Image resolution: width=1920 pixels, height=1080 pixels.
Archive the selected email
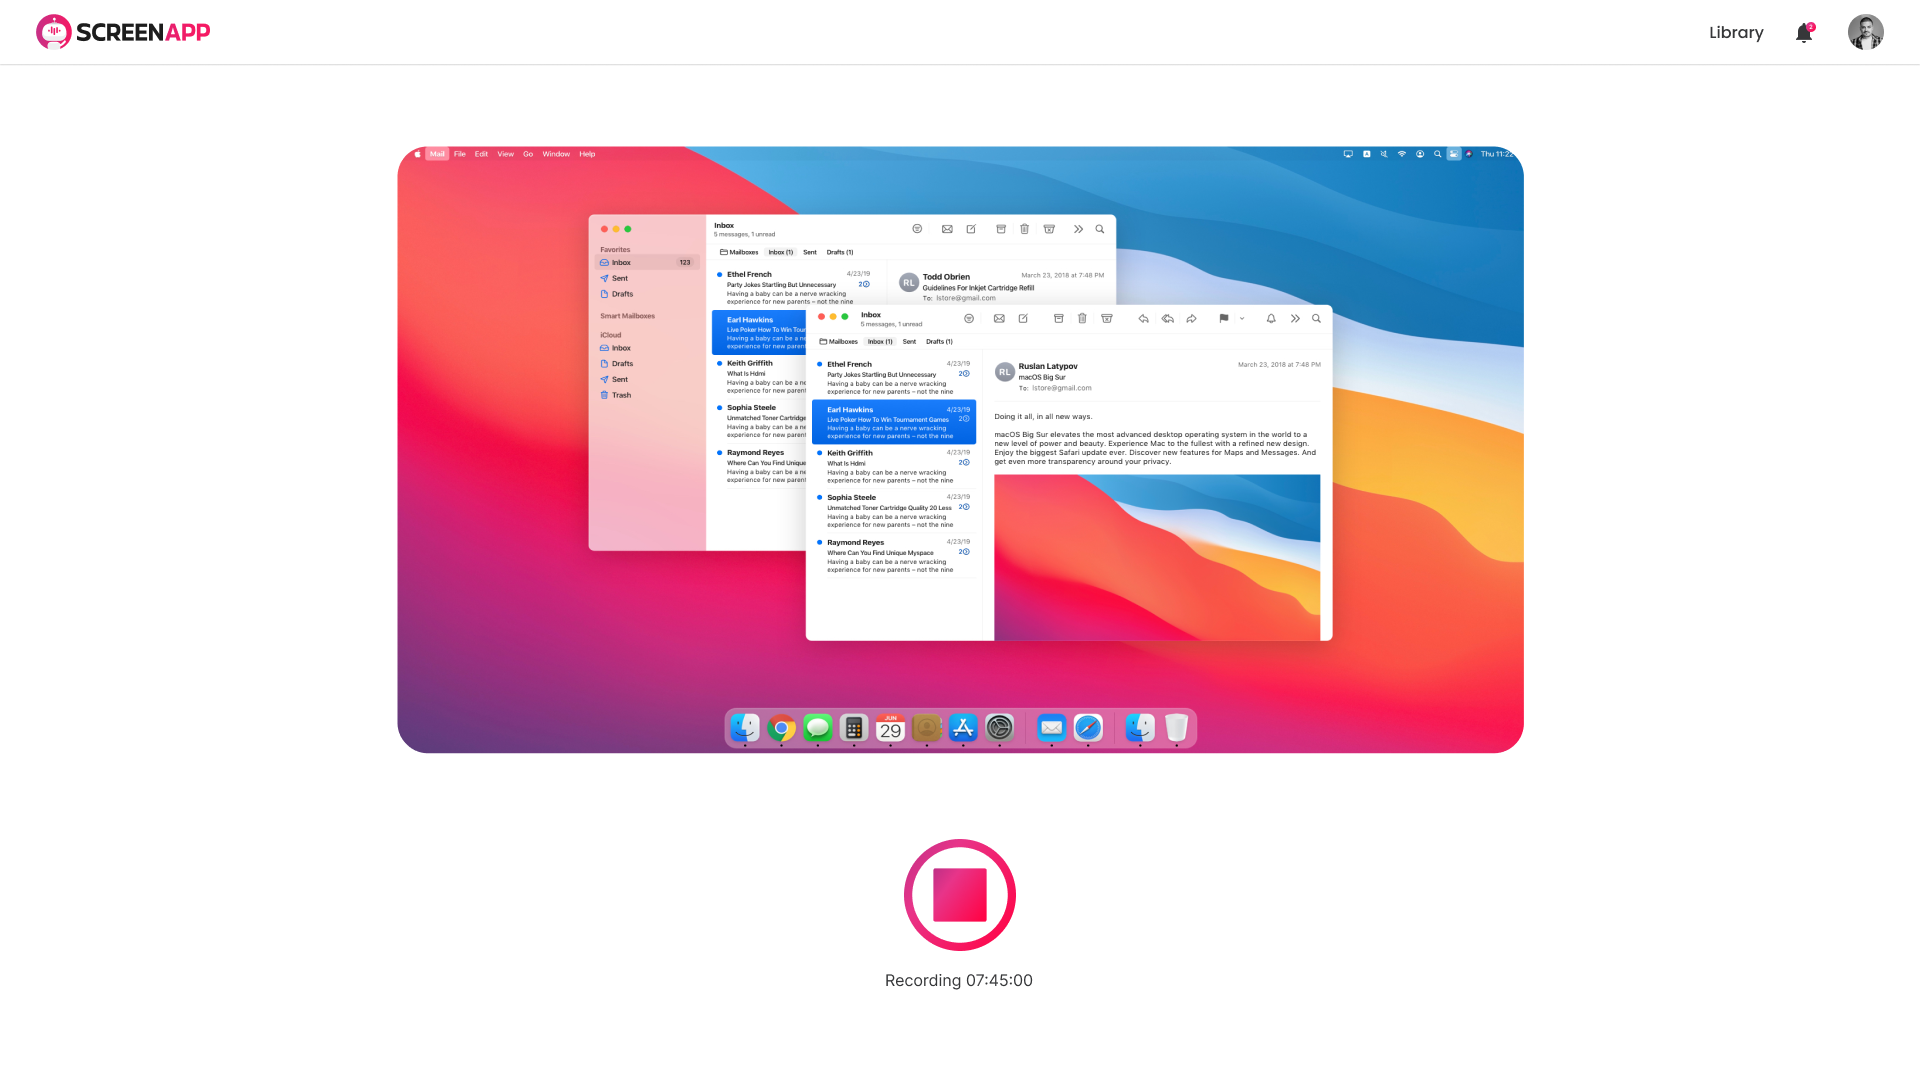tap(1059, 318)
